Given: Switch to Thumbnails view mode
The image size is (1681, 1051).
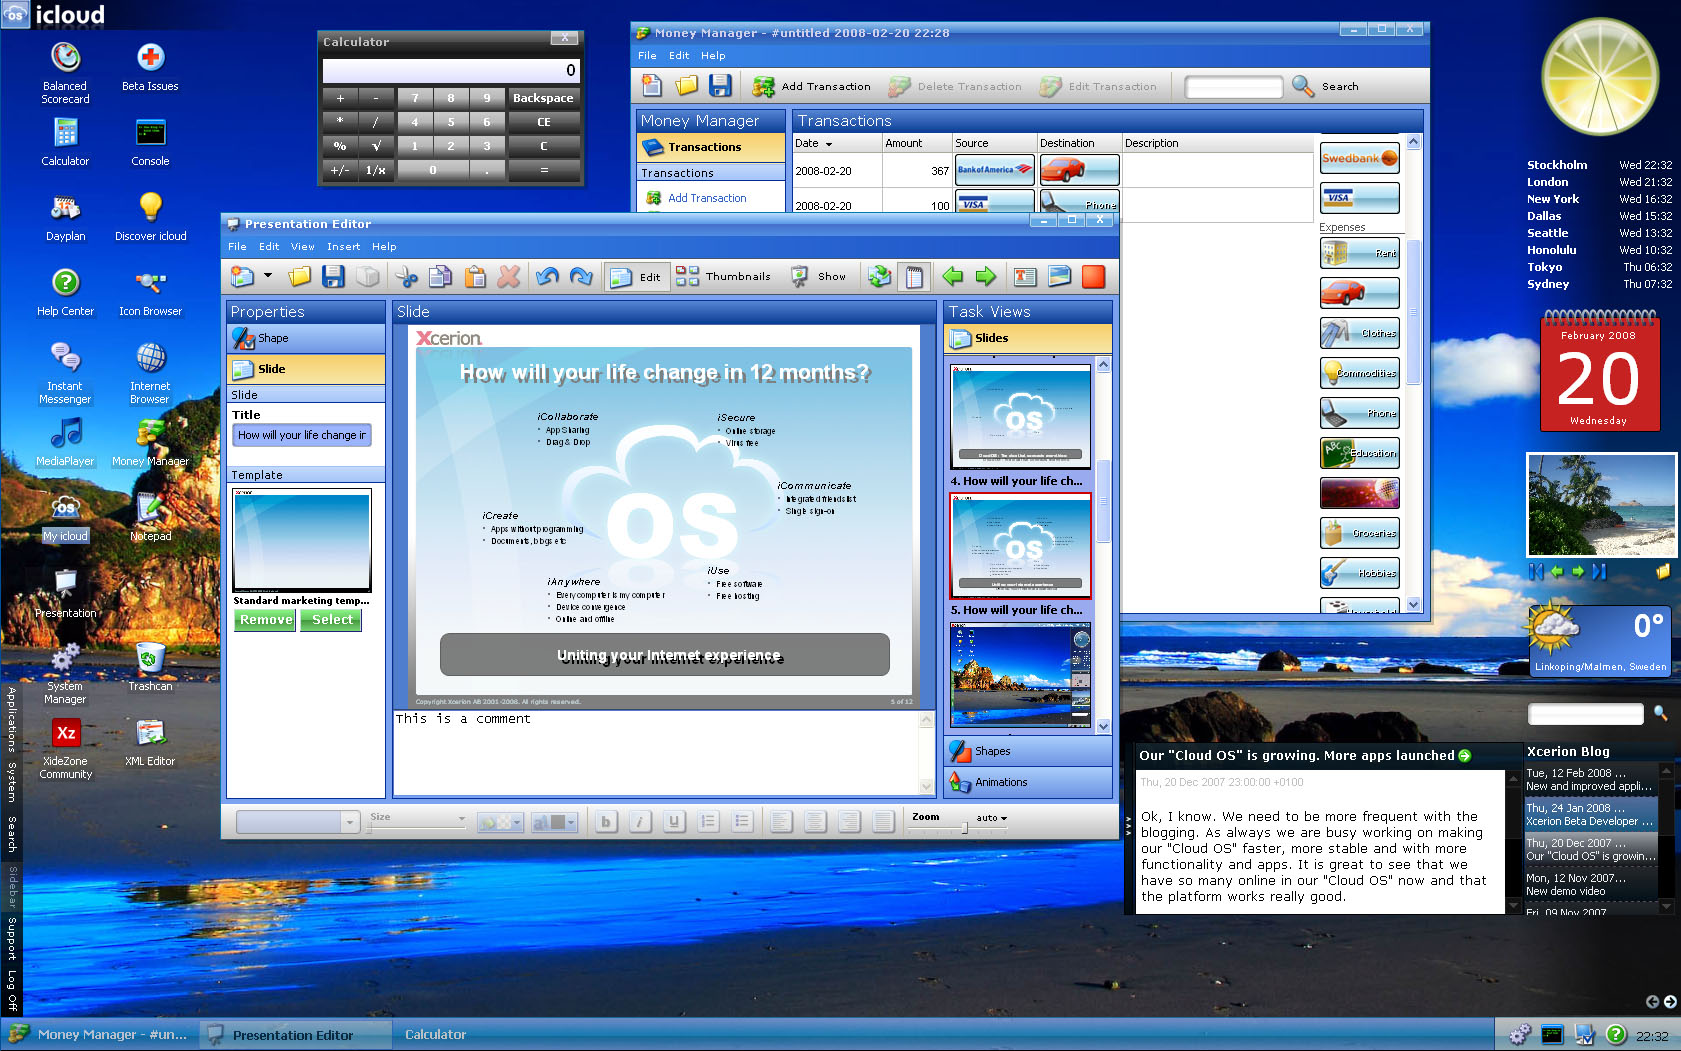Looking at the screenshot, I should [723, 277].
